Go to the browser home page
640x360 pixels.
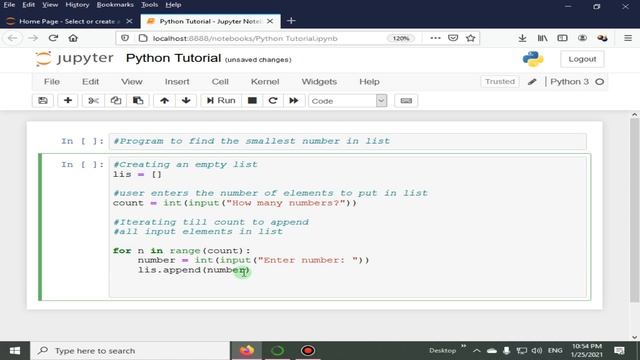(73, 38)
